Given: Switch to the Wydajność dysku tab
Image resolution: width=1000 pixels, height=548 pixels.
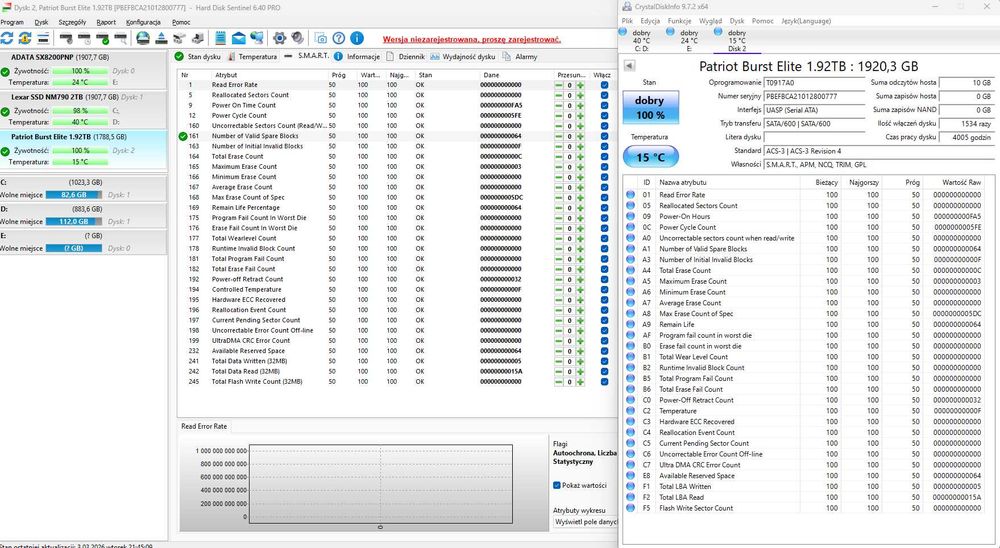Looking at the screenshot, I should click(x=462, y=57).
